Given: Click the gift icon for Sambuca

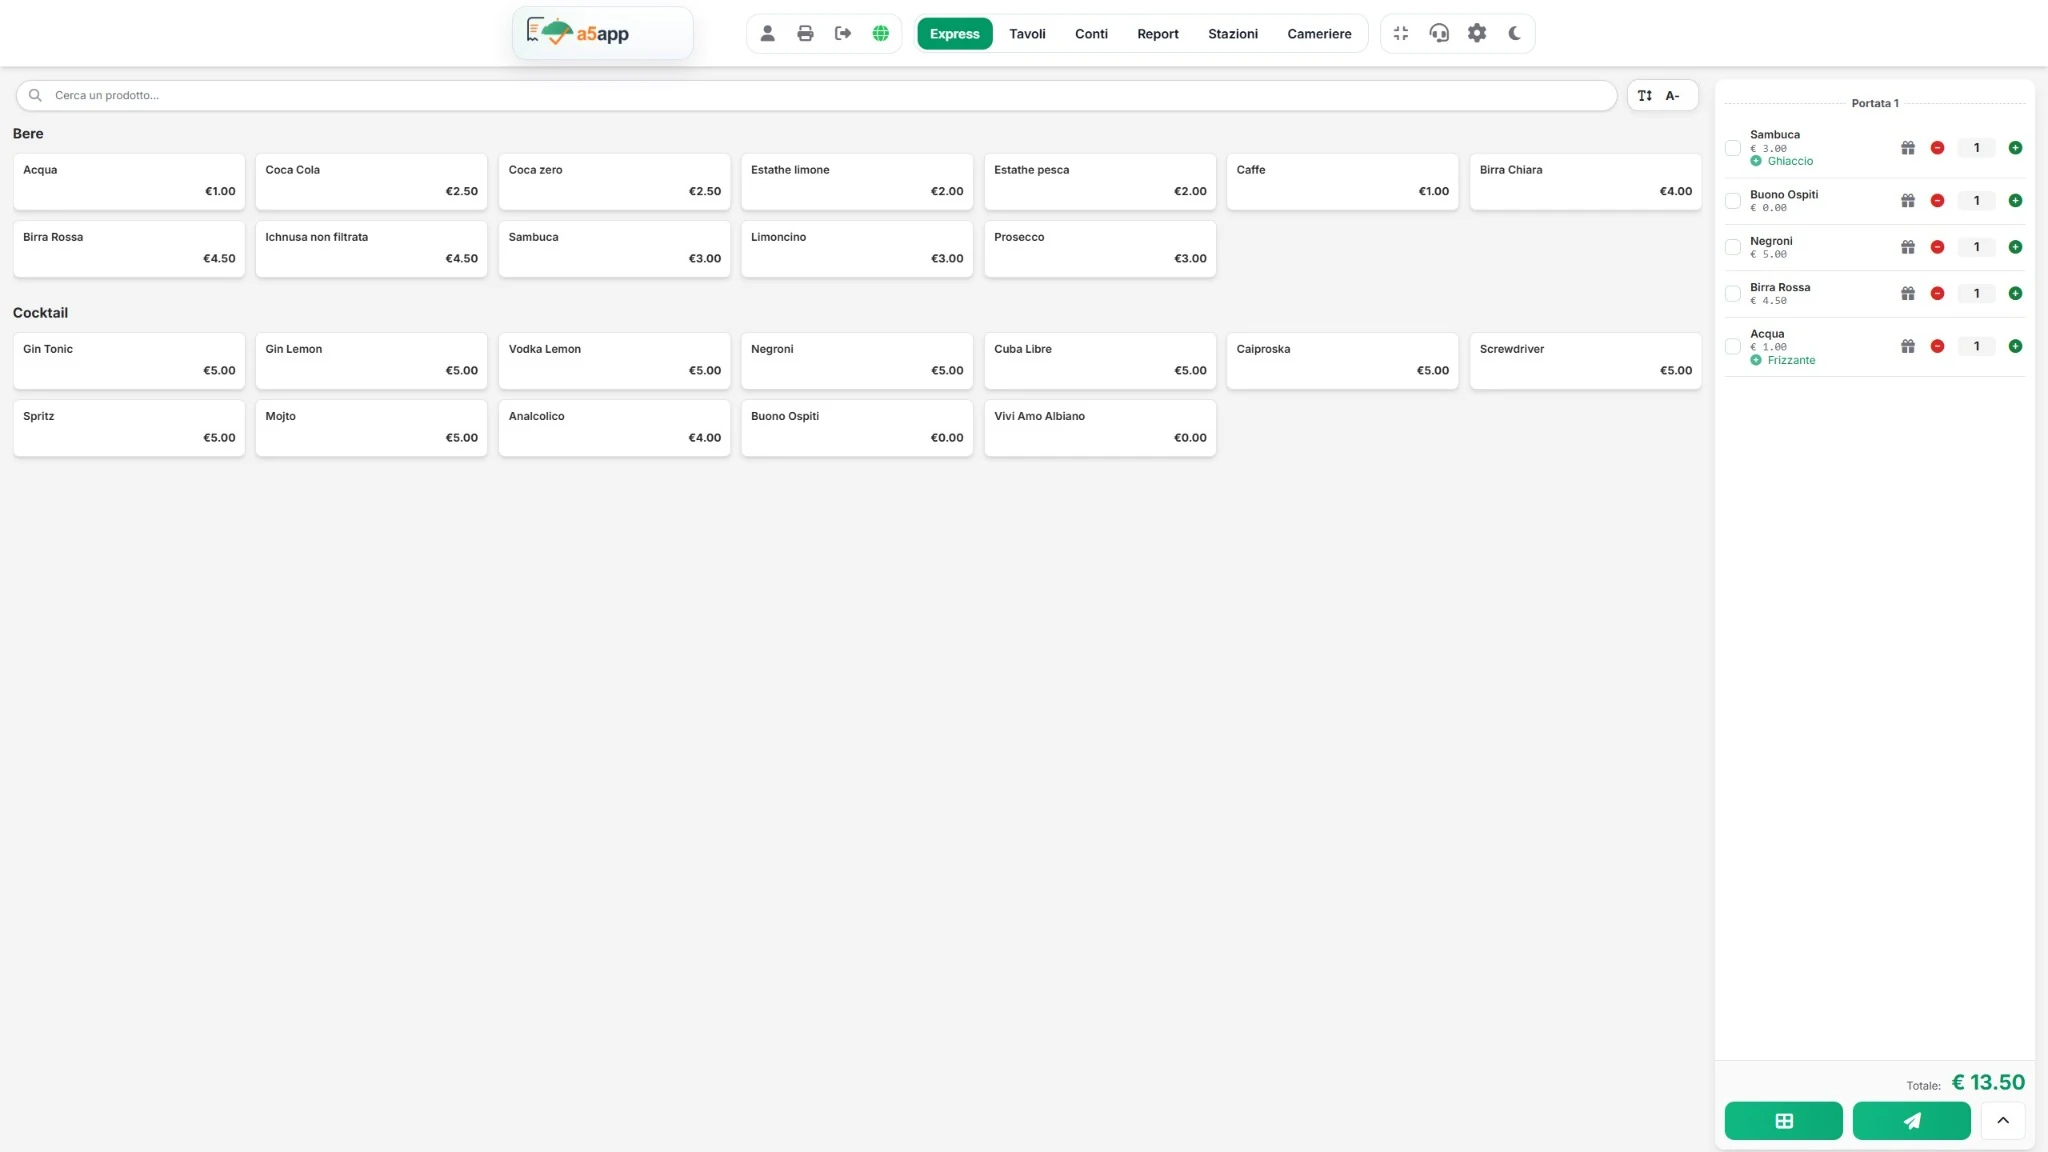Looking at the screenshot, I should click(x=1908, y=147).
